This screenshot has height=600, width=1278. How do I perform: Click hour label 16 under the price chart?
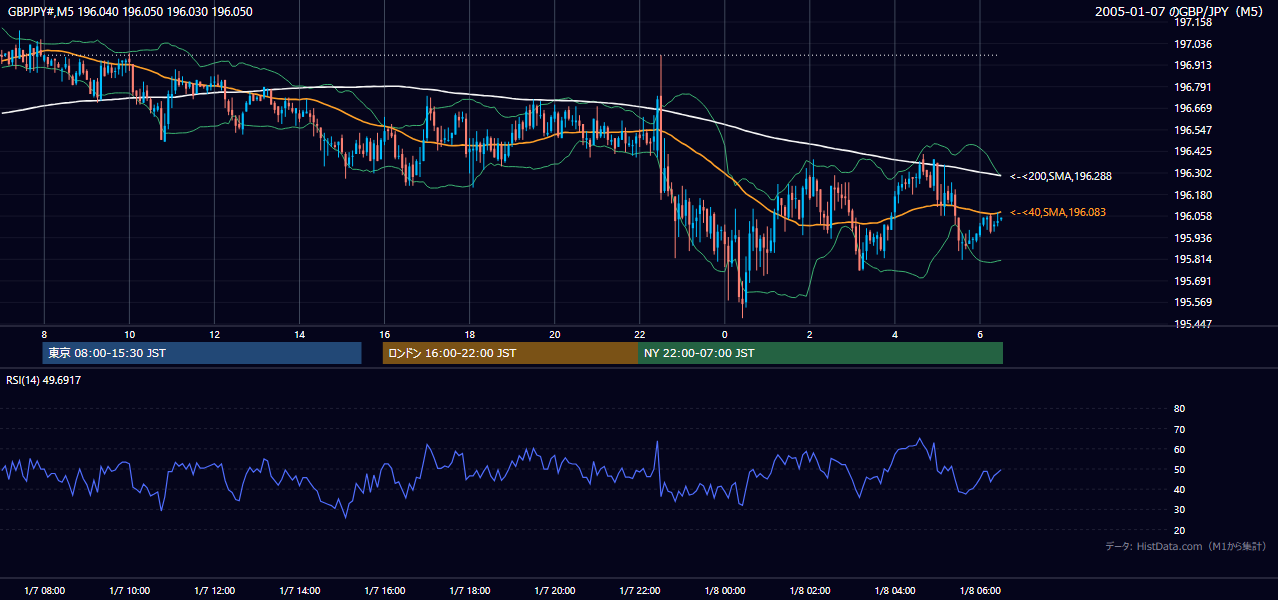(x=385, y=334)
